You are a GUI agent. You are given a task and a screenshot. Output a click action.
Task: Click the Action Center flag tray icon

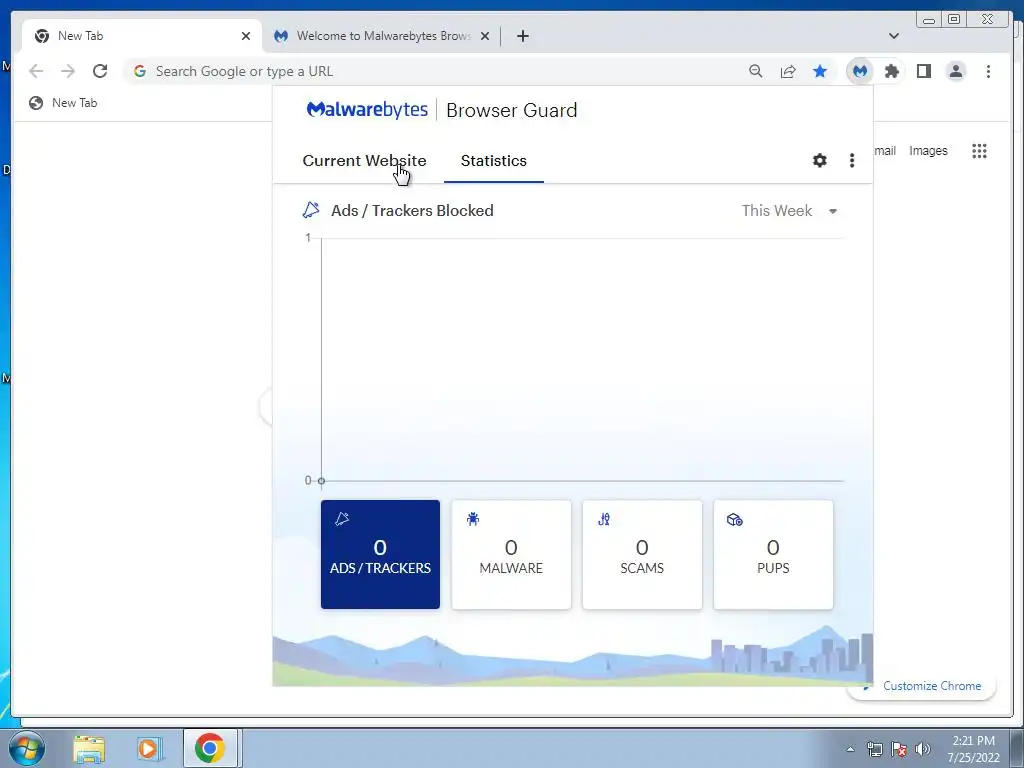coord(899,749)
